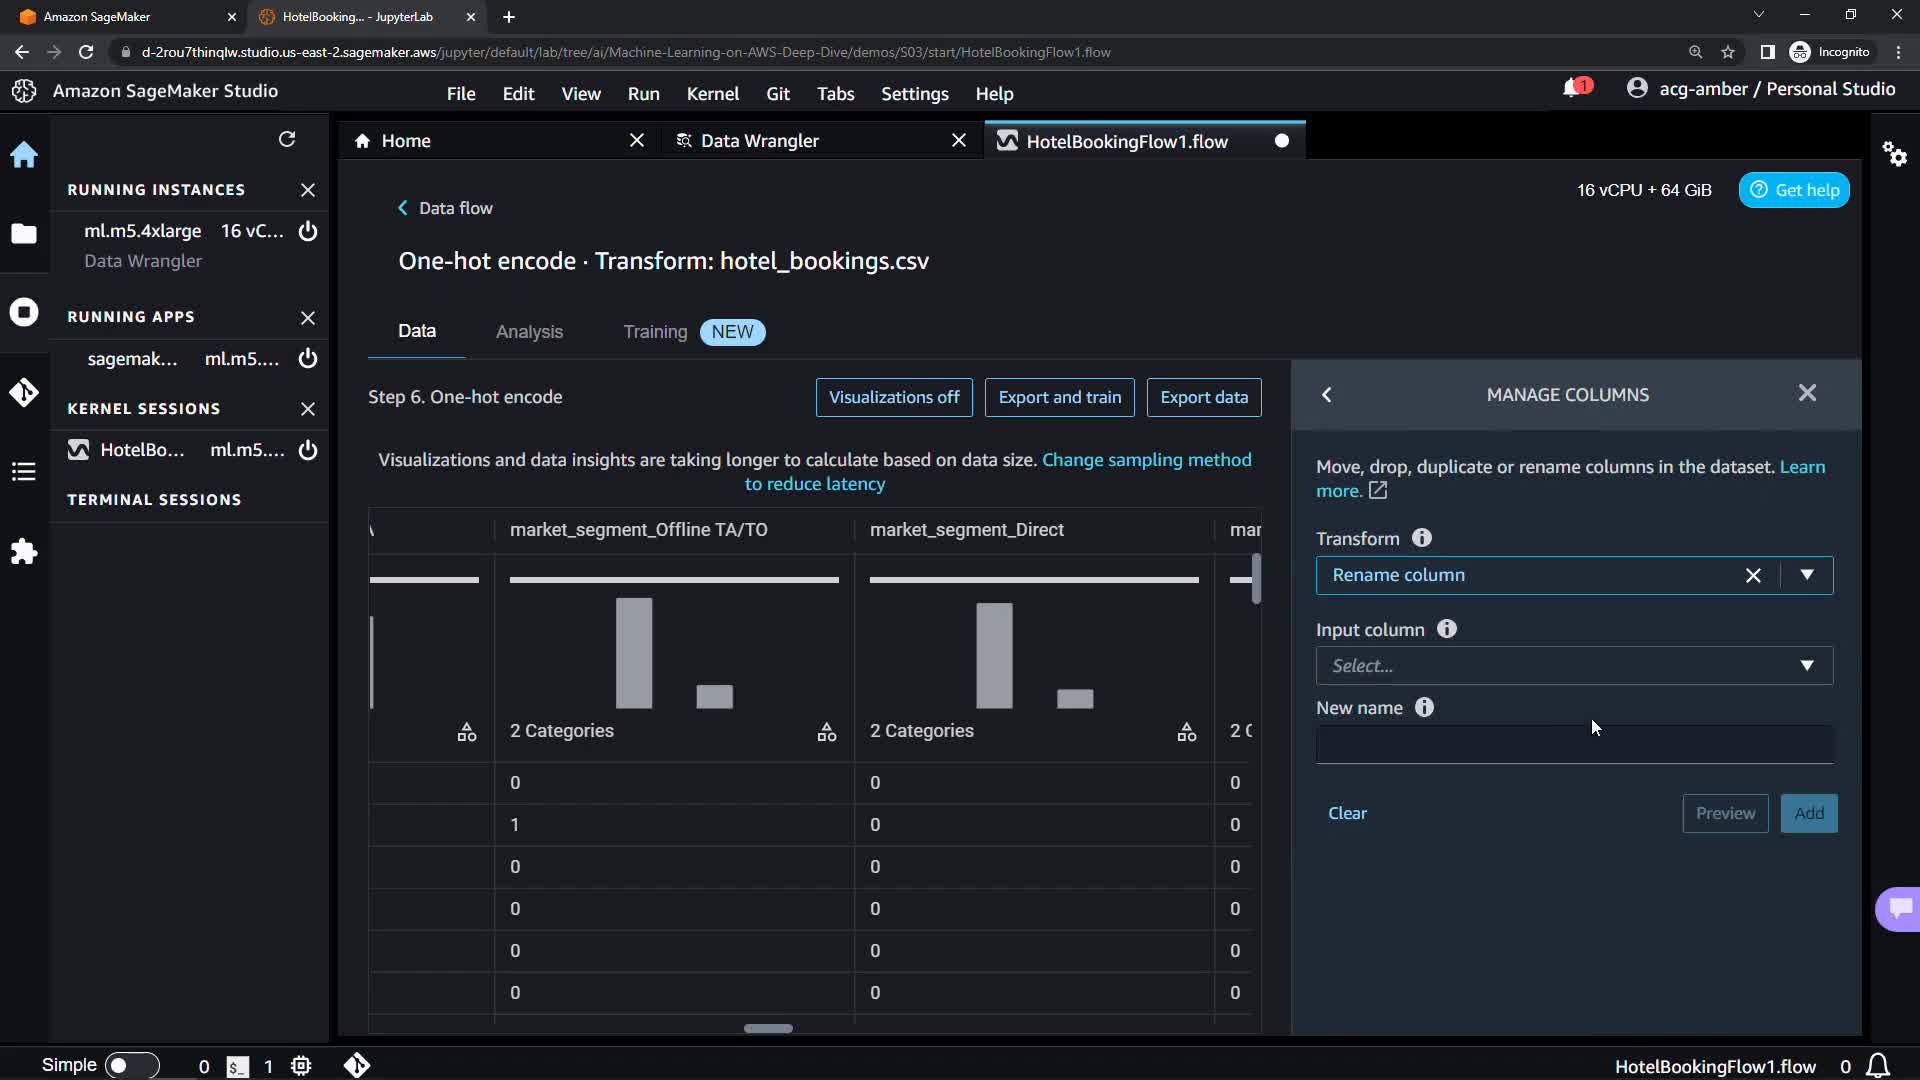Screen dimensions: 1920x1080
Task: Follow the Change sampling method link
Action: pyautogui.click(x=1146, y=460)
